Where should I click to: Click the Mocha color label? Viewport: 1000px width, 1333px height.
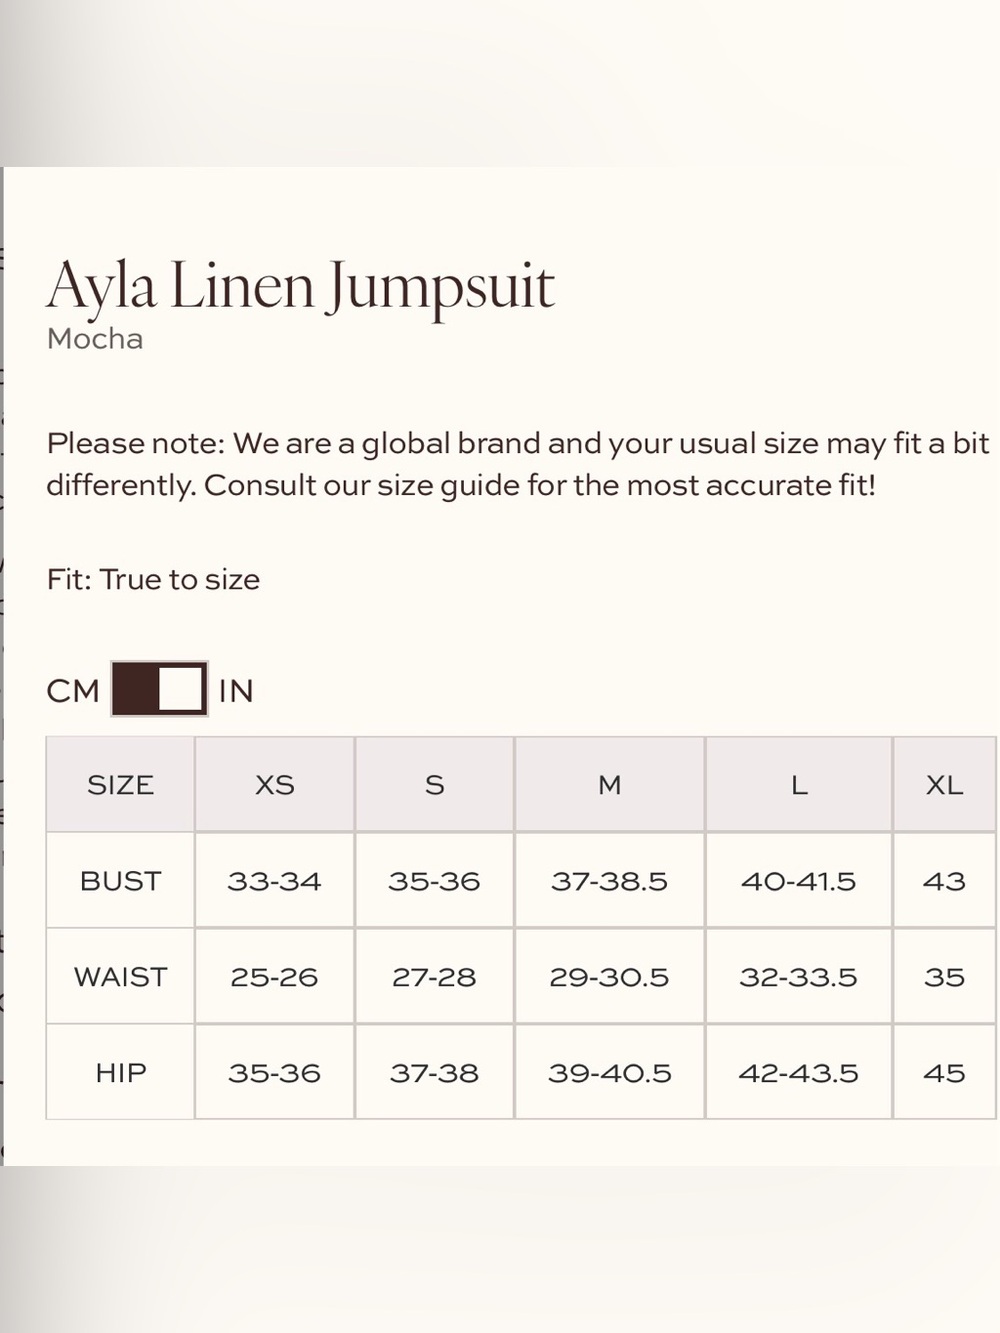[95, 339]
